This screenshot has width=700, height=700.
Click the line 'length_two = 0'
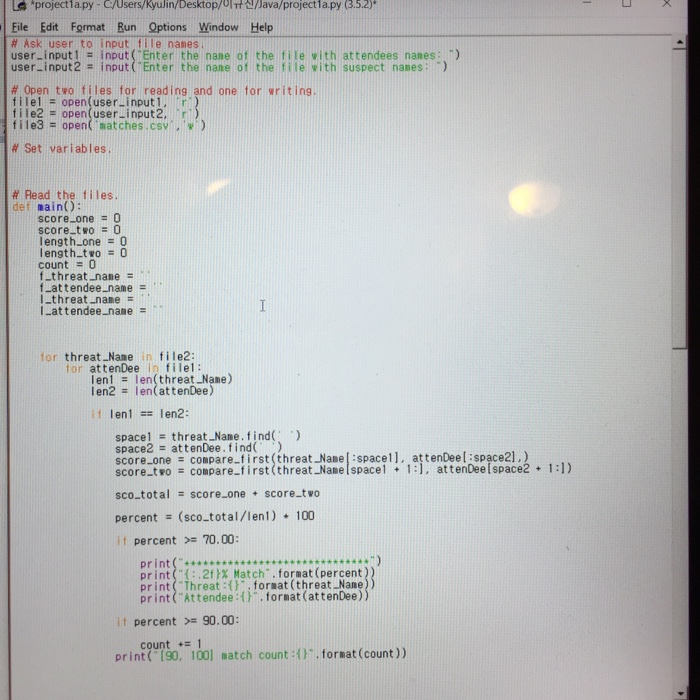click(83, 253)
